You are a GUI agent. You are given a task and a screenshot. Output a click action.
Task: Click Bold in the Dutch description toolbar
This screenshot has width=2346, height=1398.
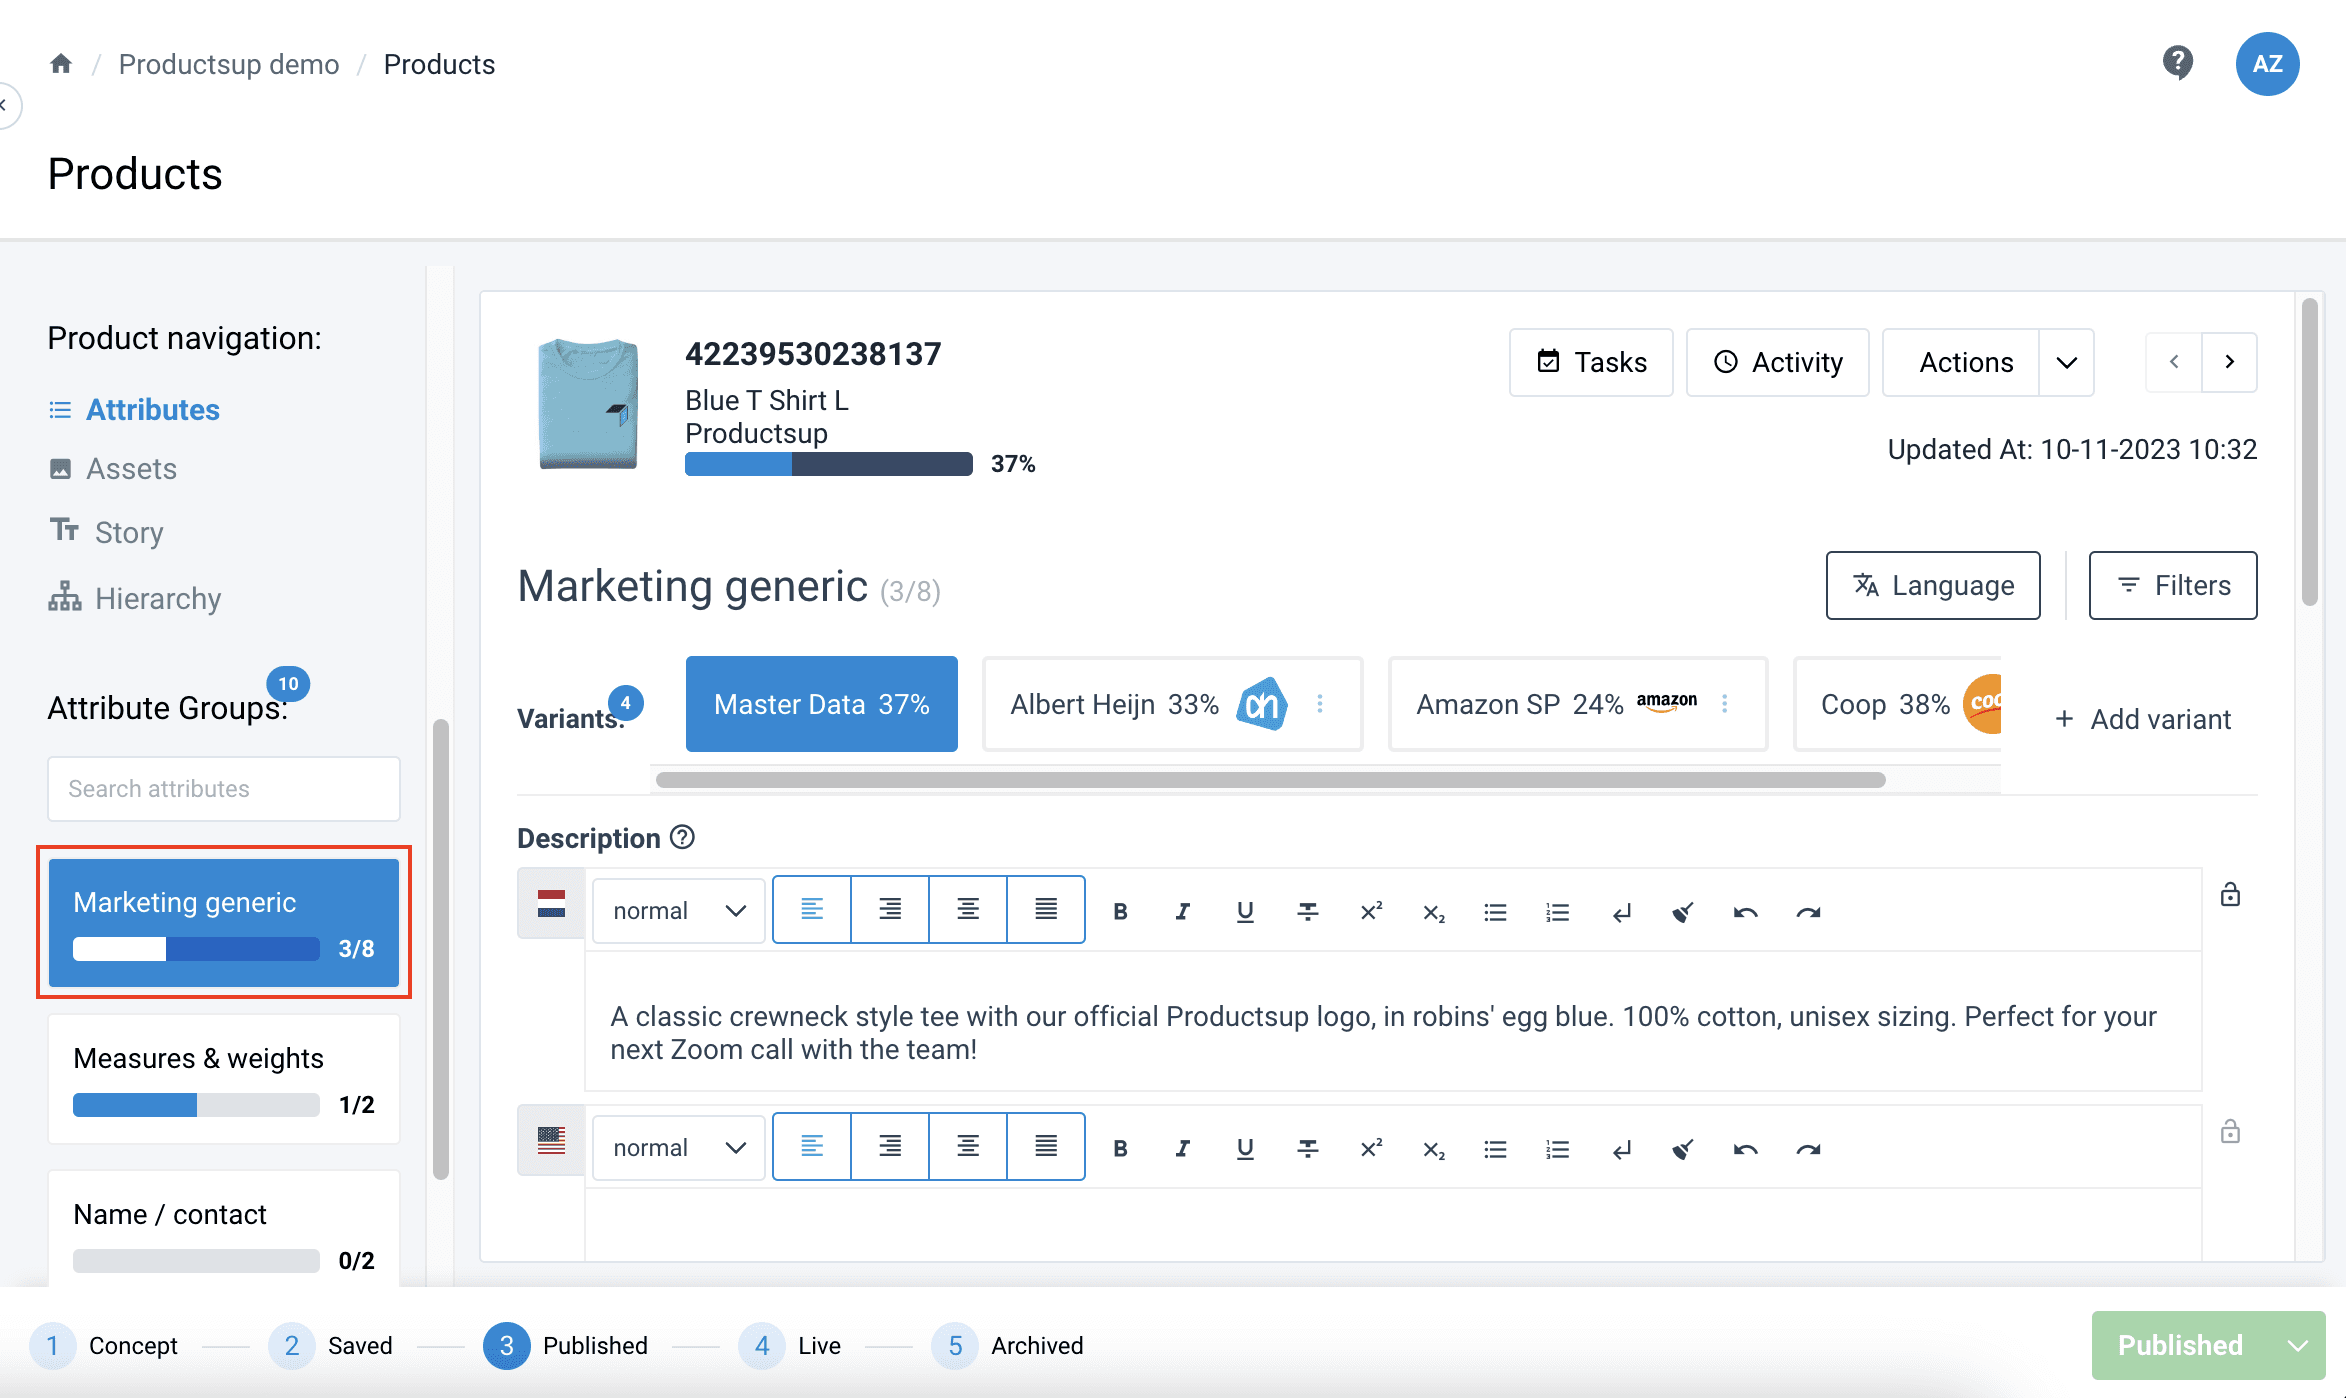point(1120,911)
